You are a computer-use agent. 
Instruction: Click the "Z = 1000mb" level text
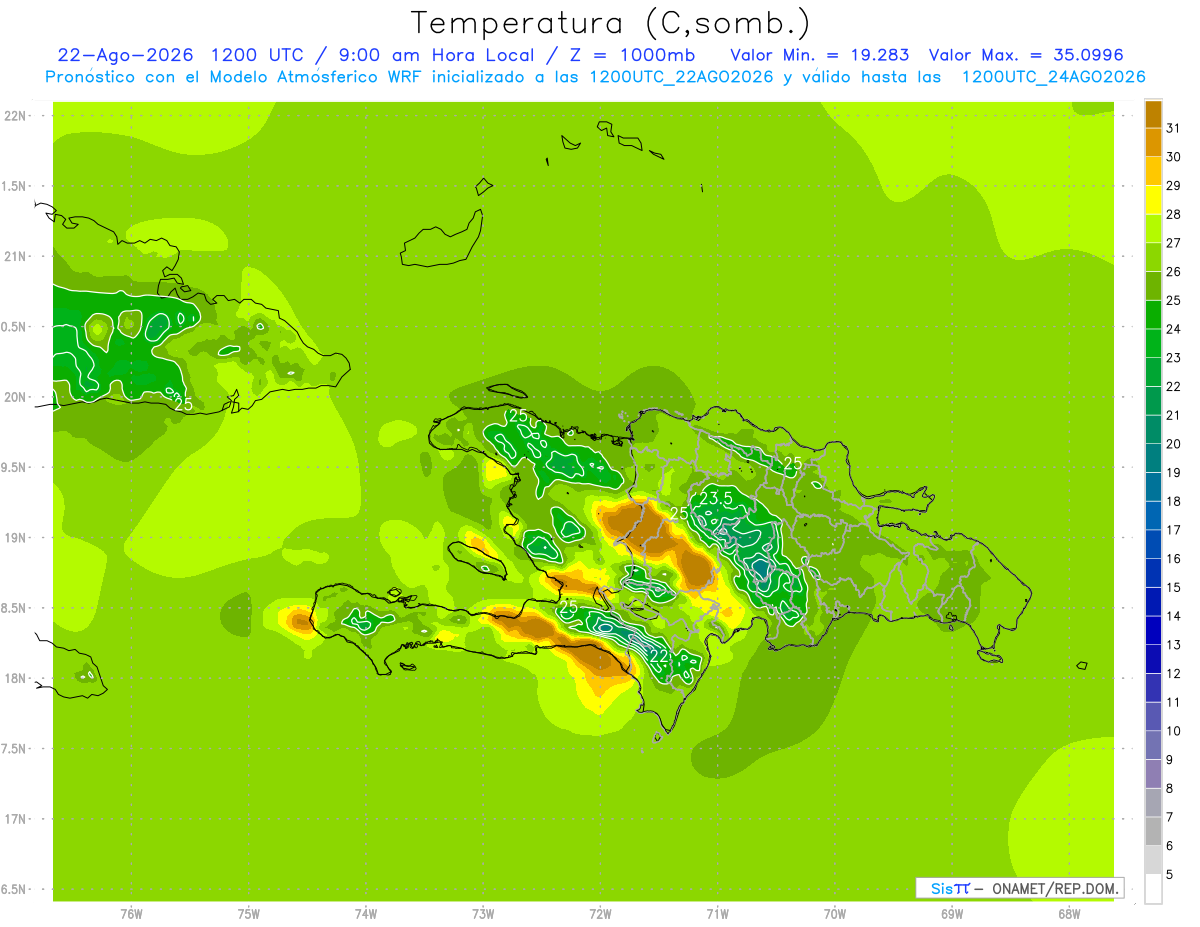632,54
